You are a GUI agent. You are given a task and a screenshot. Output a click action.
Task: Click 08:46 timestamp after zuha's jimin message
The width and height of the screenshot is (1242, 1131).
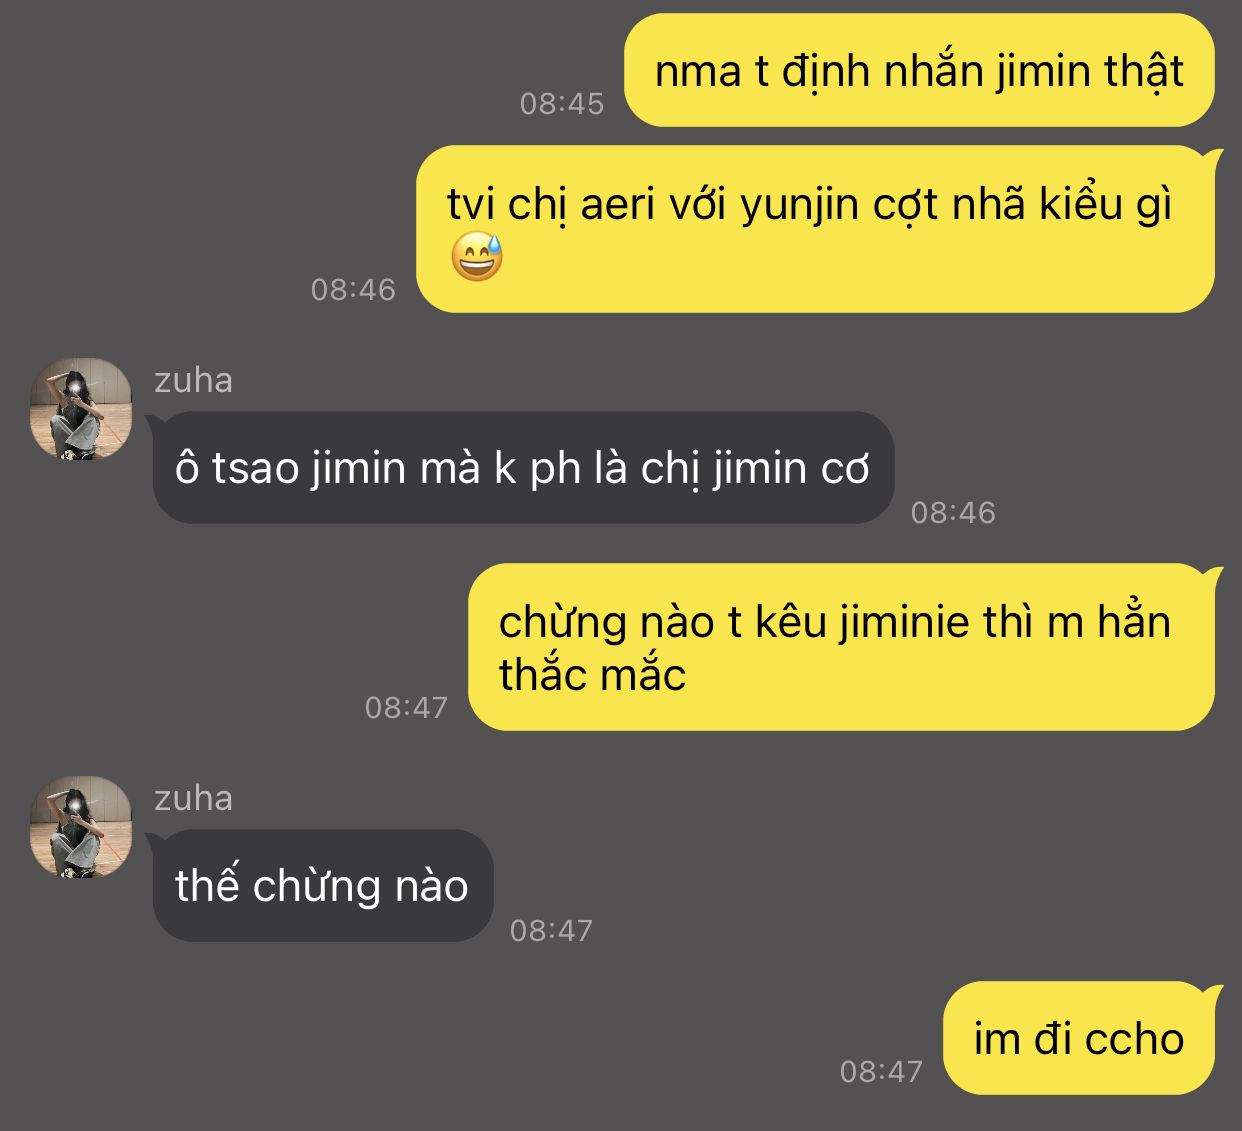(953, 513)
